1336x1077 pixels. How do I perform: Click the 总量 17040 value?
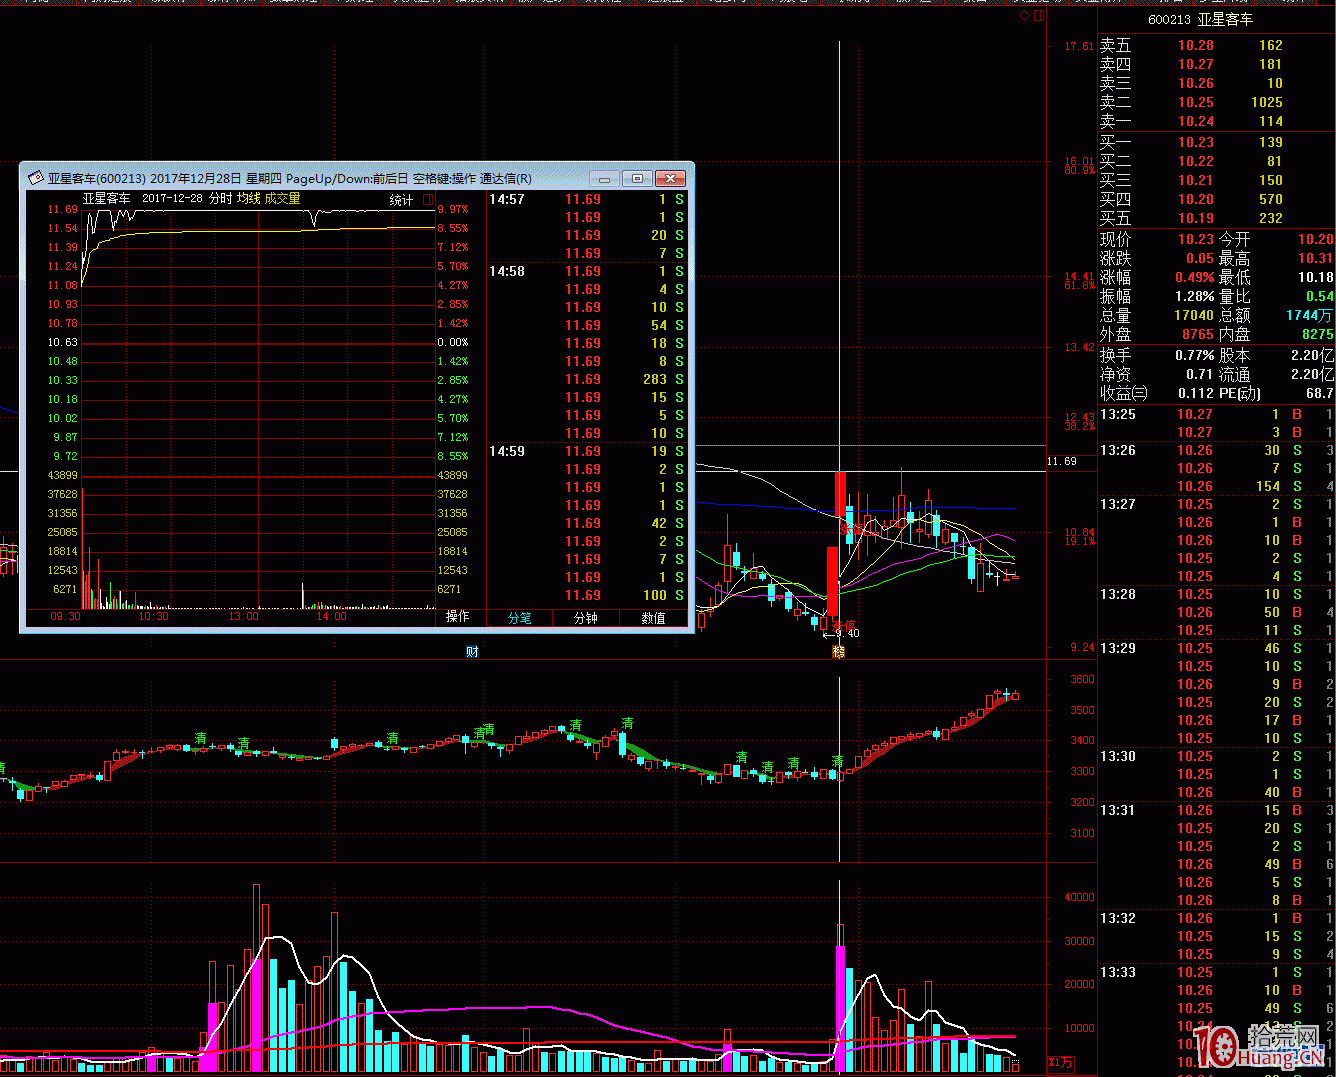point(1194,315)
